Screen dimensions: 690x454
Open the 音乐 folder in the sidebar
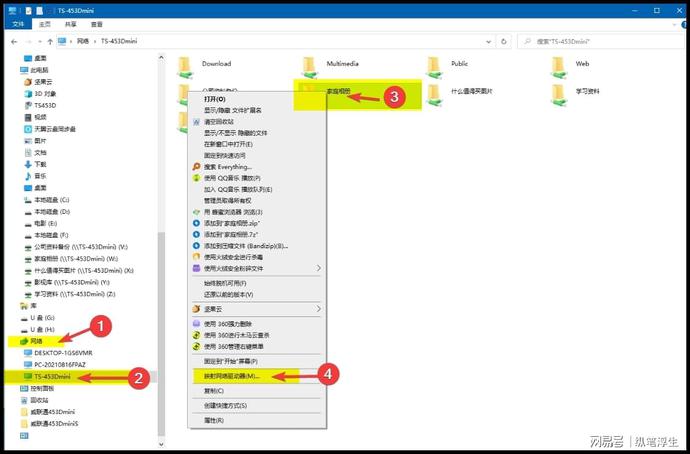tap(35, 176)
